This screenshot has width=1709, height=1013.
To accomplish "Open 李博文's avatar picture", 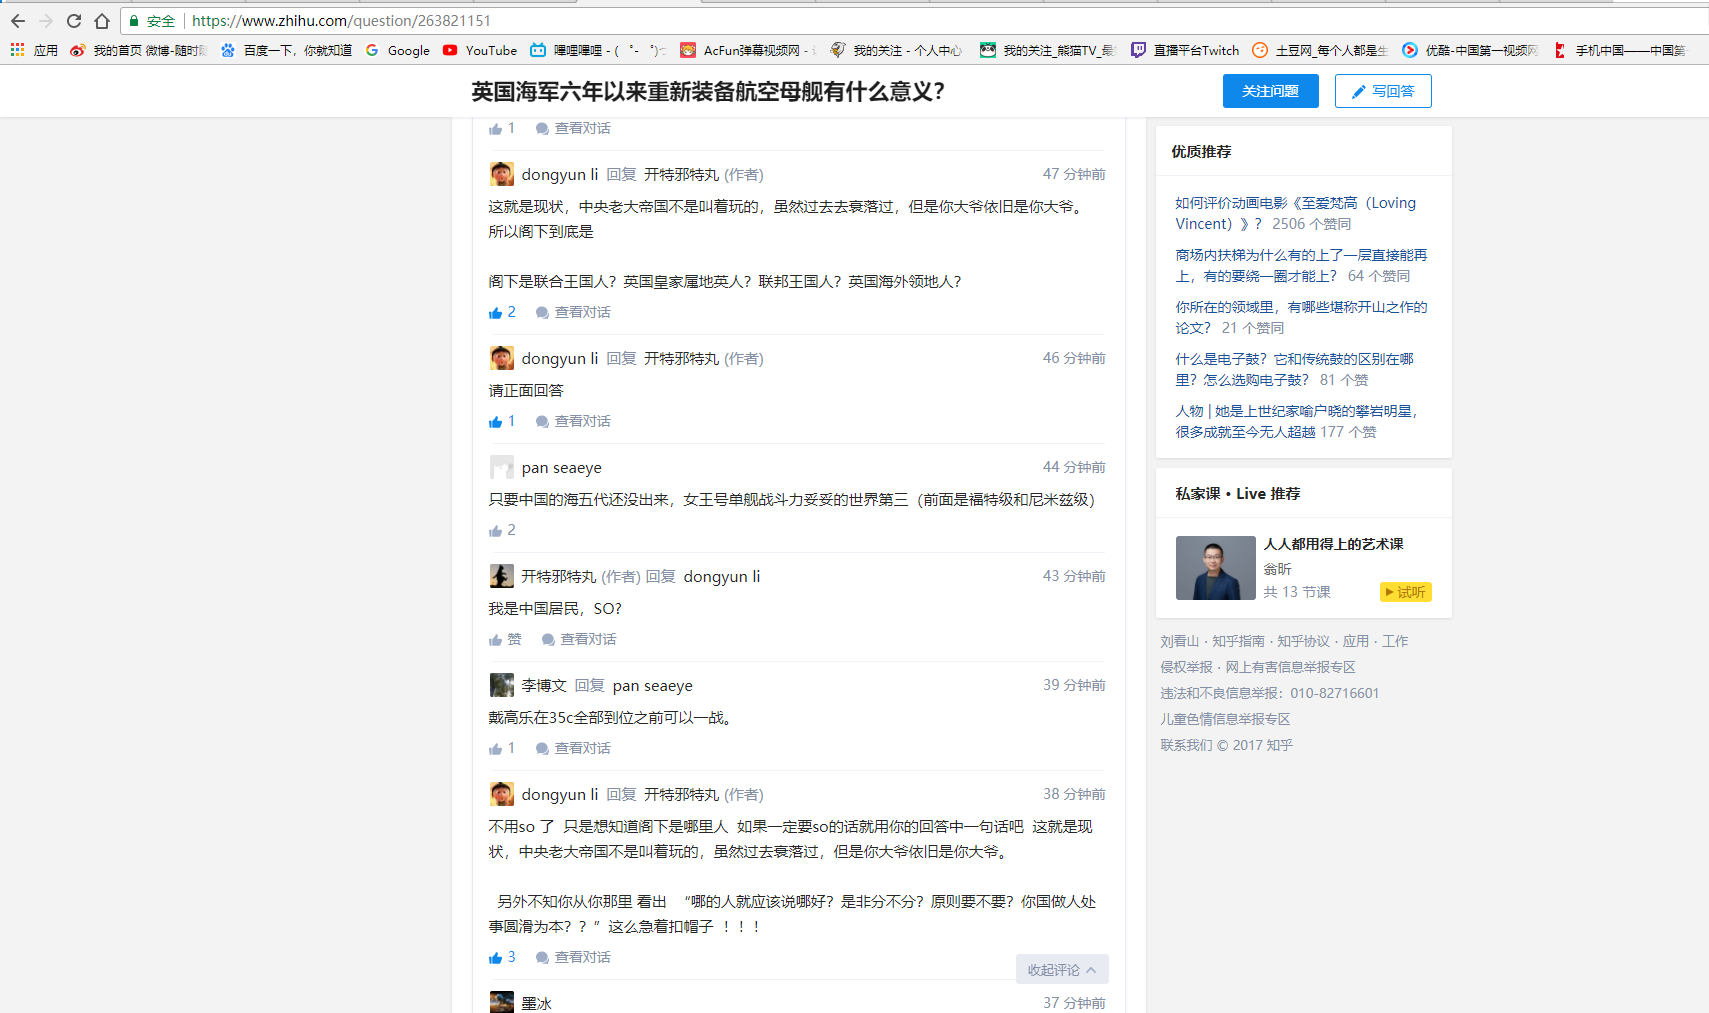I will (x=502, y=685).
